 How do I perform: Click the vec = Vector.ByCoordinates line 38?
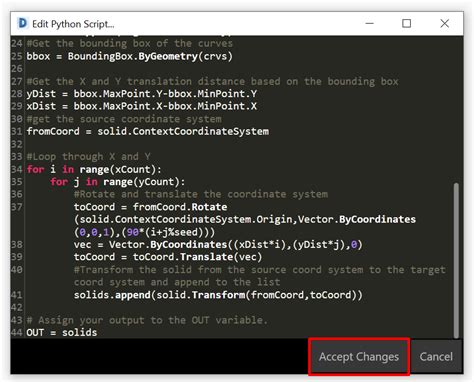tap(218, 245)
